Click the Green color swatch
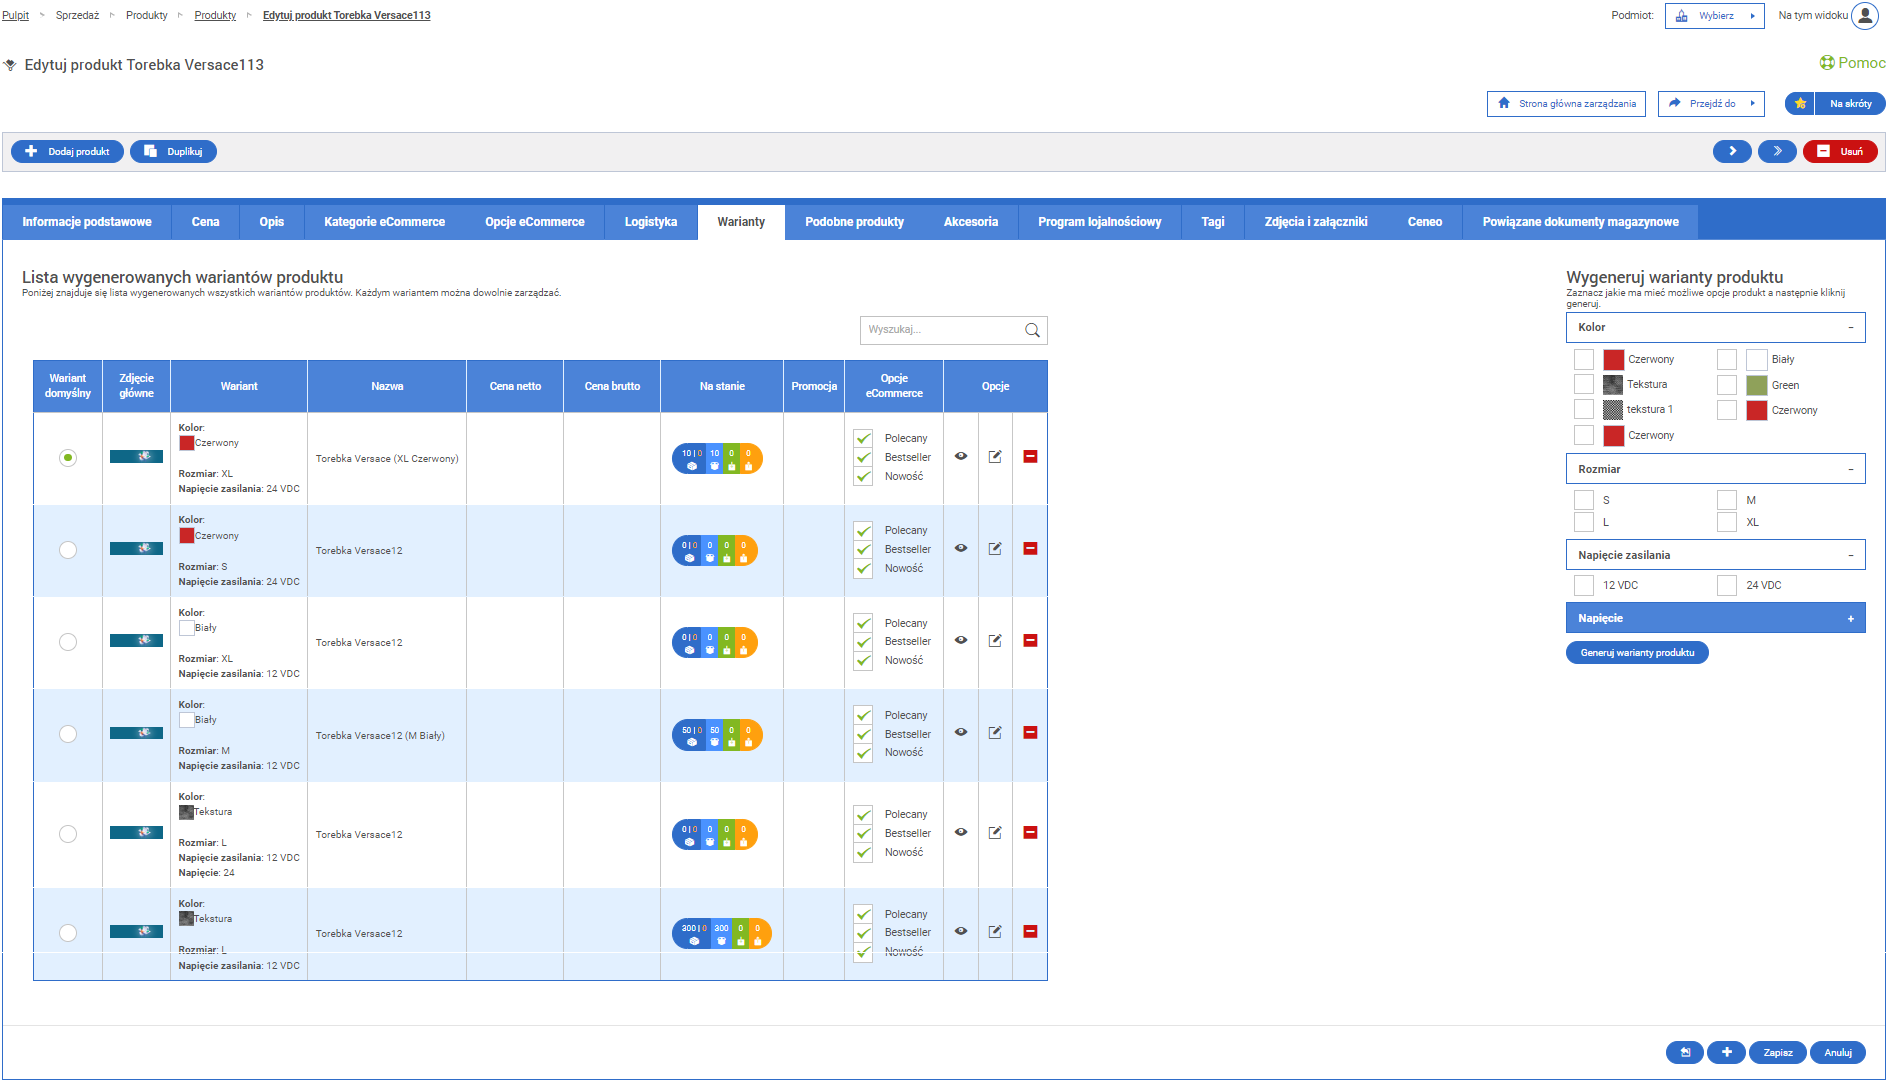The image size is (1887, 1082). click(x=1757, y=386)
